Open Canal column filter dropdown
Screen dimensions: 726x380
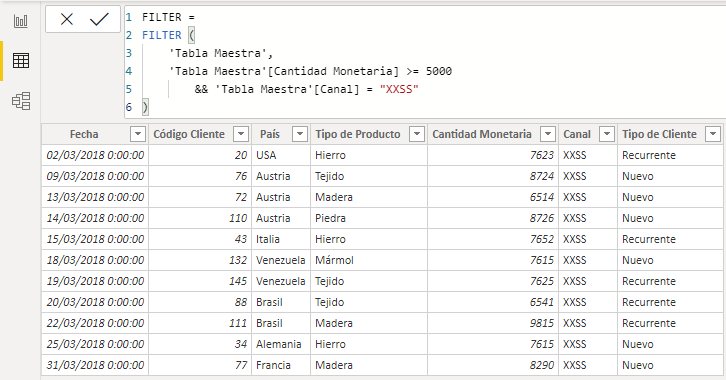[x=607, y=134]
